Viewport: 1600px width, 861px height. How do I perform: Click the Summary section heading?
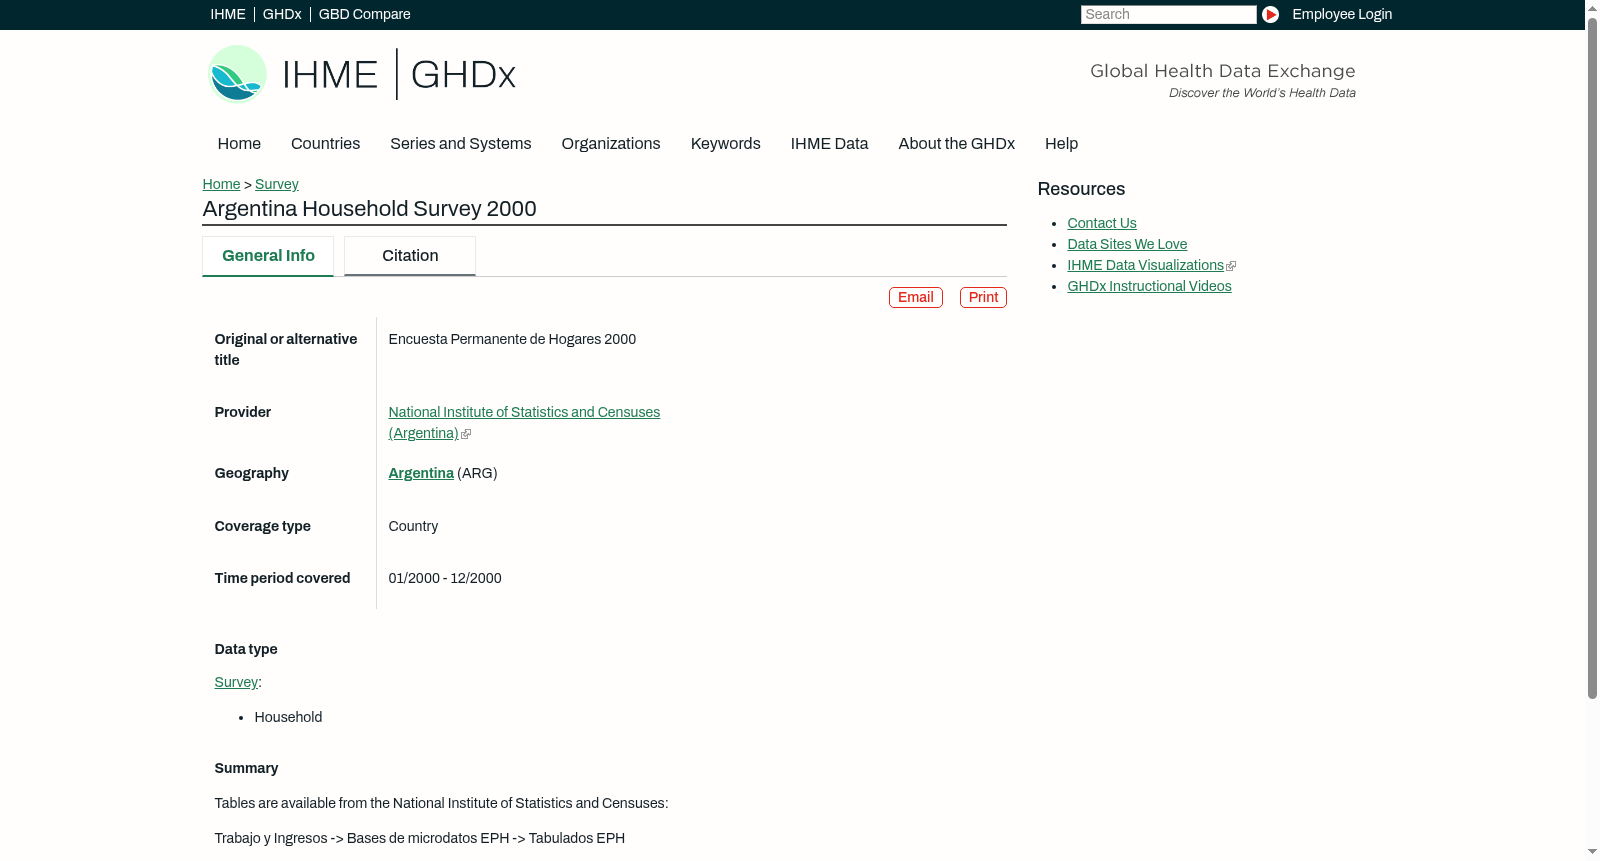pos(246,768)
